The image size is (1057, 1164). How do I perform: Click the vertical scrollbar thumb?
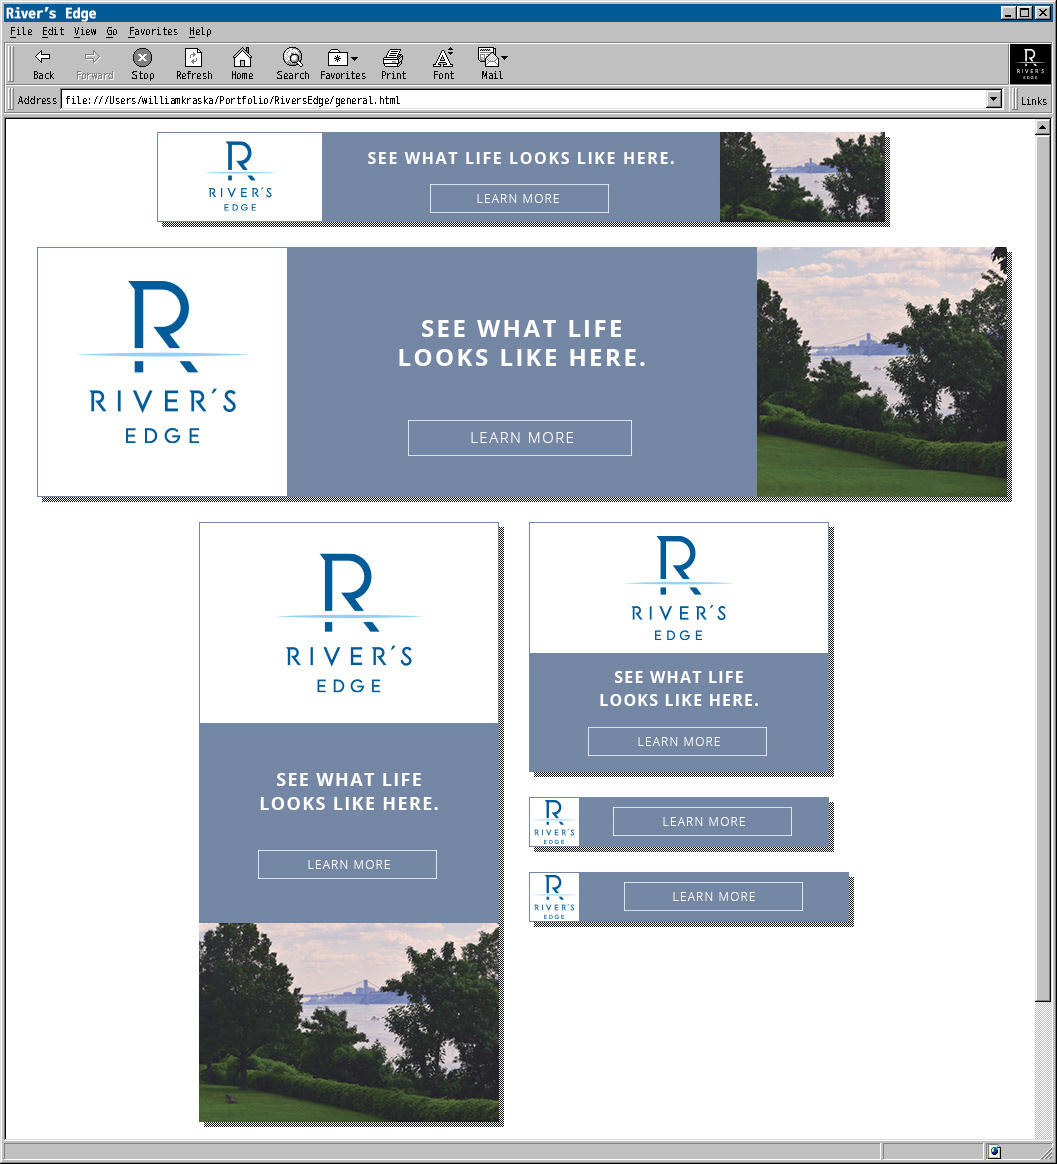[x=1042, y=568]
